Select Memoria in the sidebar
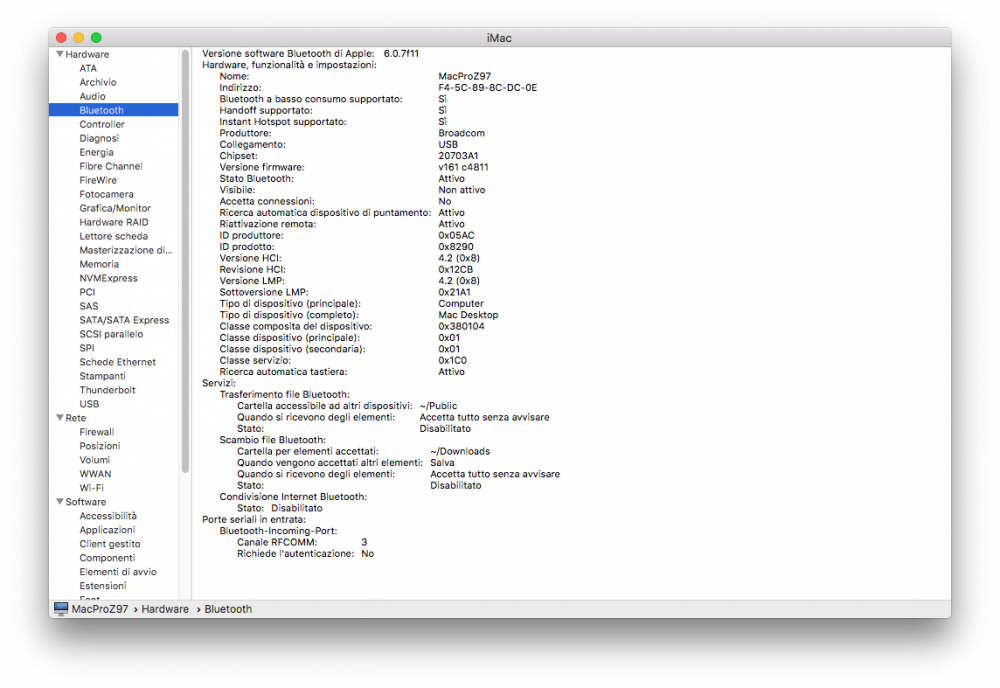Viewport: 1000px width, 688px height. [x=99, y=265]
